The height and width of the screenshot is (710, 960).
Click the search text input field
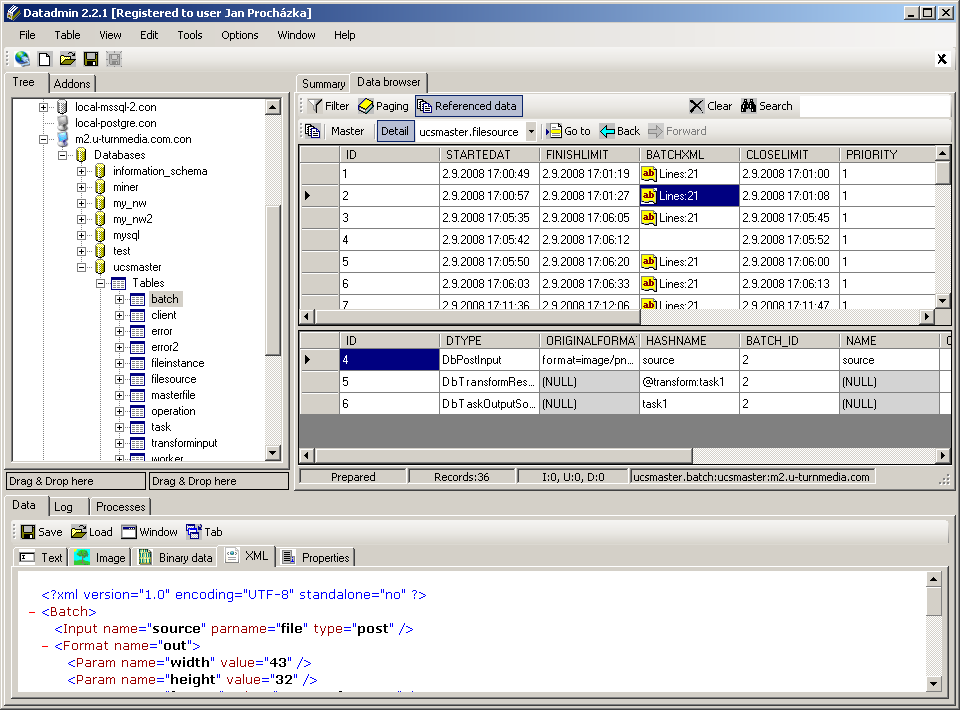[873, 106]
